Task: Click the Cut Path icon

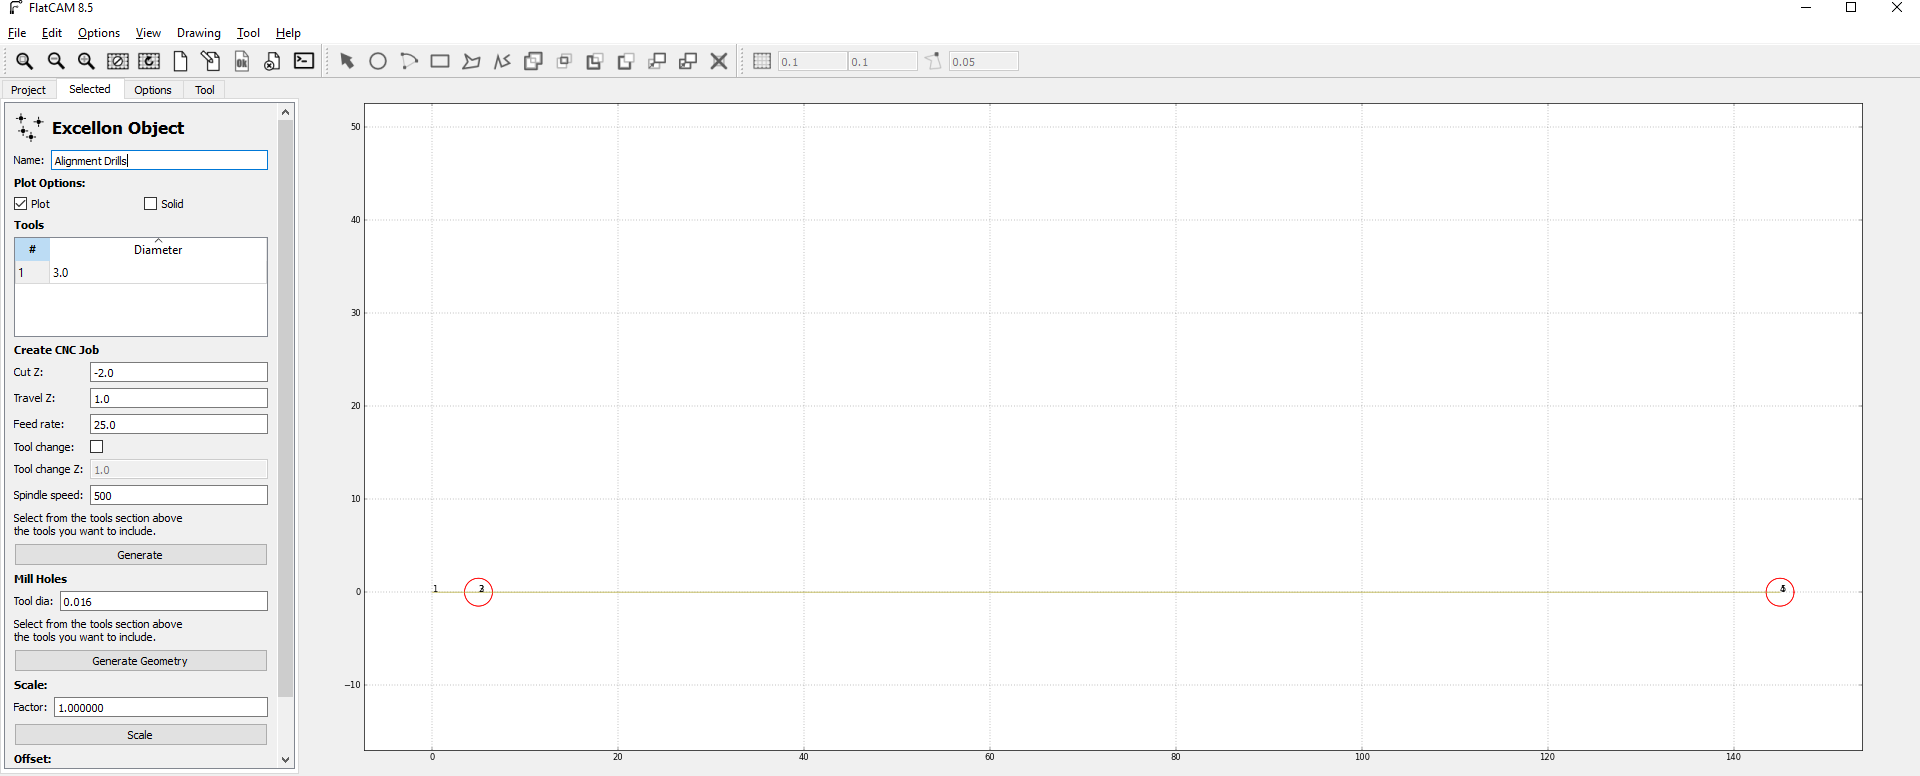Action: [626, 61]
